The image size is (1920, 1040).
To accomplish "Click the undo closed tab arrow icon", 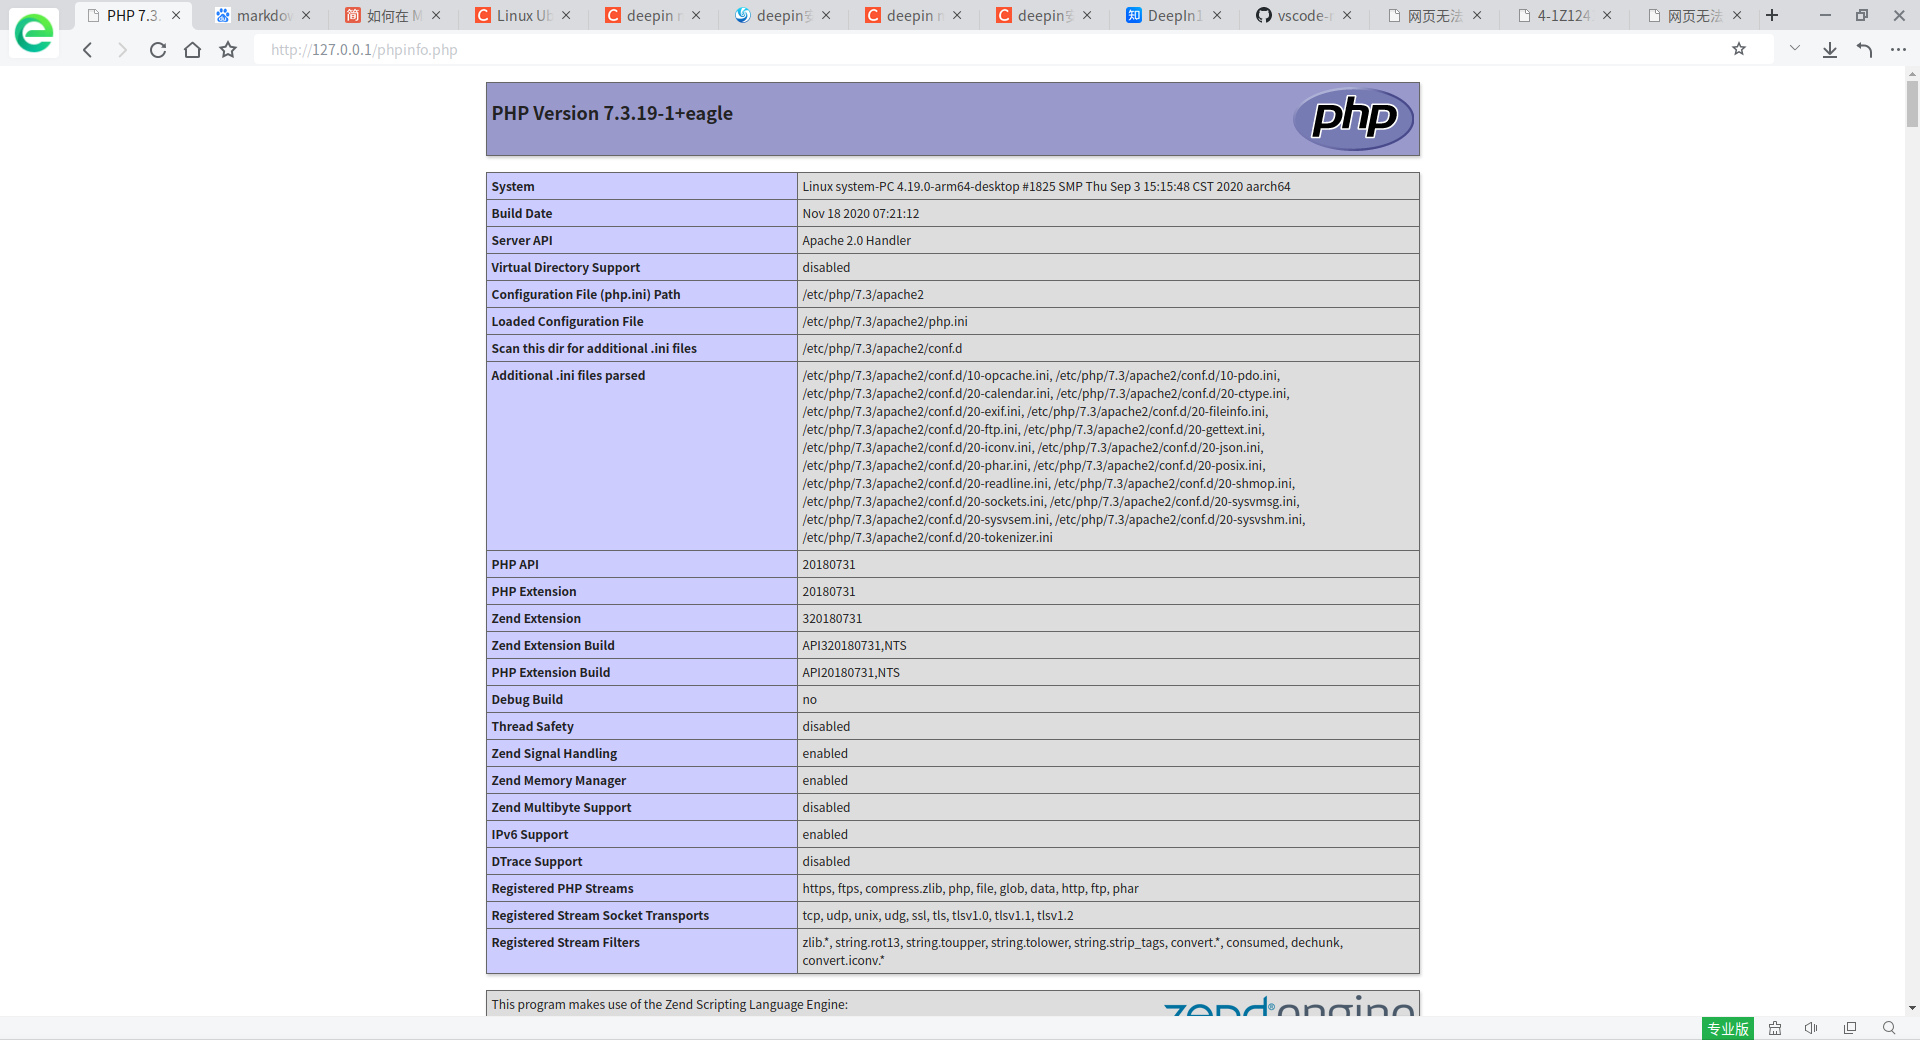I will (1864, 50).
